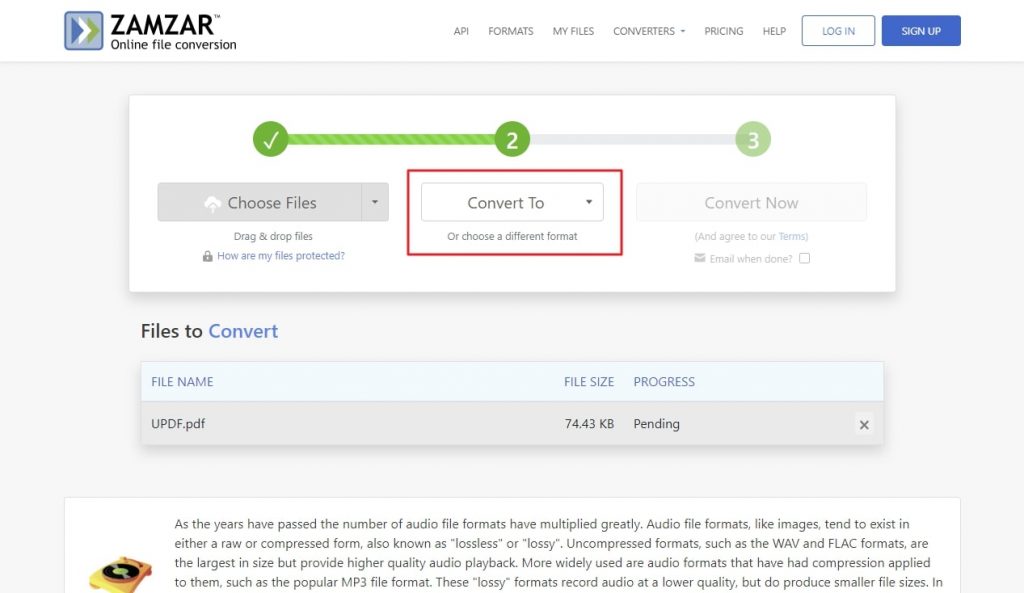Open the Choose Files dropdown arrow
Screen dimensions: 1024x593
(377, 202)
